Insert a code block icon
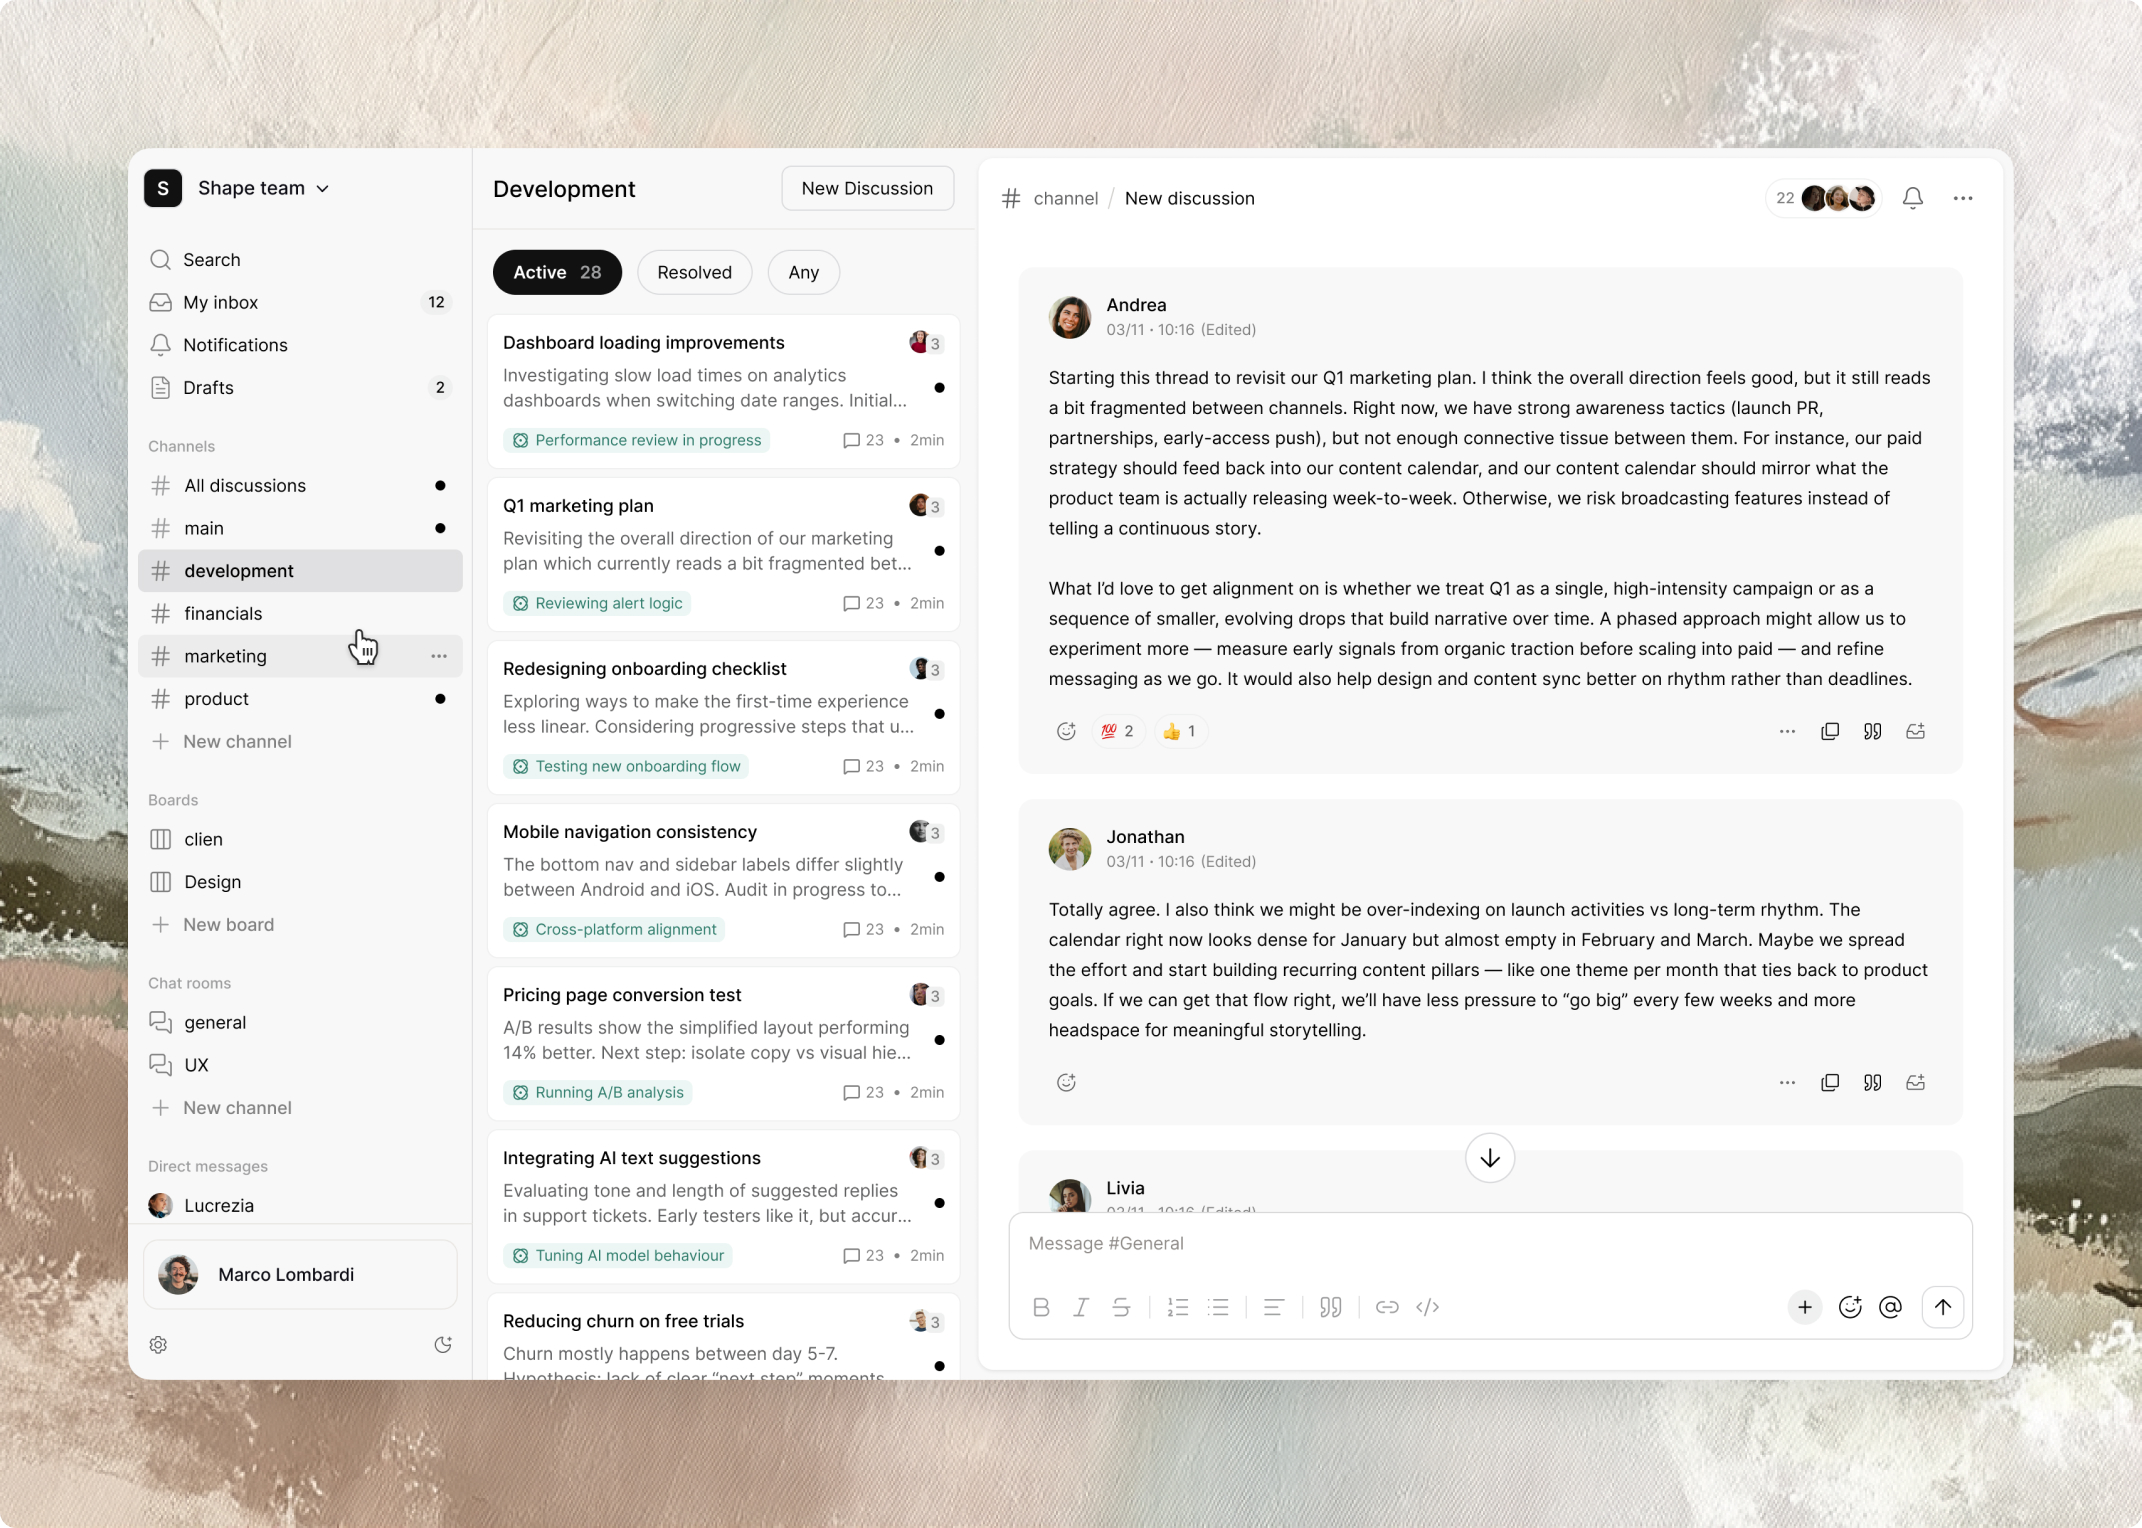2142x1528 pixels. (x=1428, y=1307)
